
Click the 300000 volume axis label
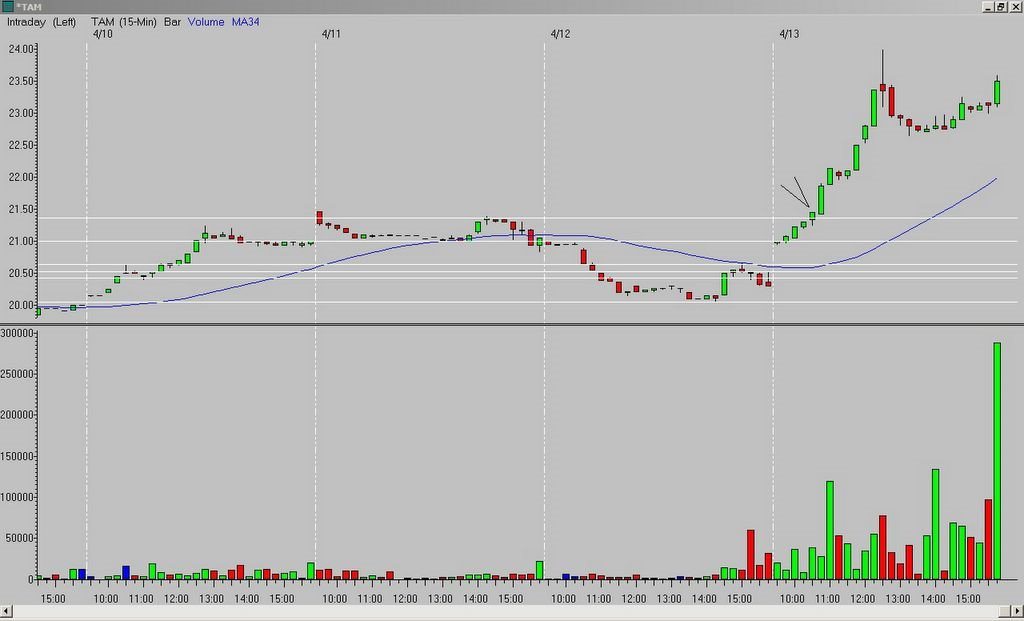(x=17, y=333)
